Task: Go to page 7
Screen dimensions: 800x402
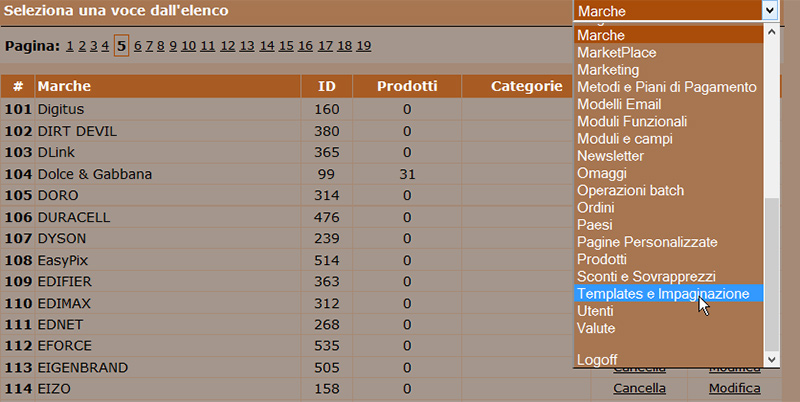Action: click(x=149, y=46)
